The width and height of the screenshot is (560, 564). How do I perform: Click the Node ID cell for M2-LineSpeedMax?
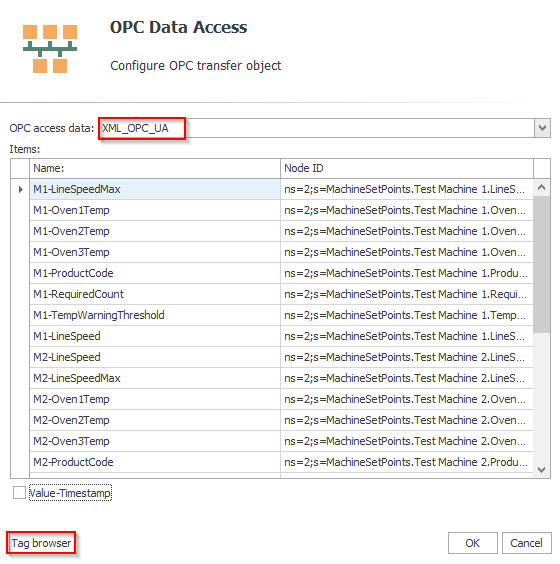pos(407,378)
